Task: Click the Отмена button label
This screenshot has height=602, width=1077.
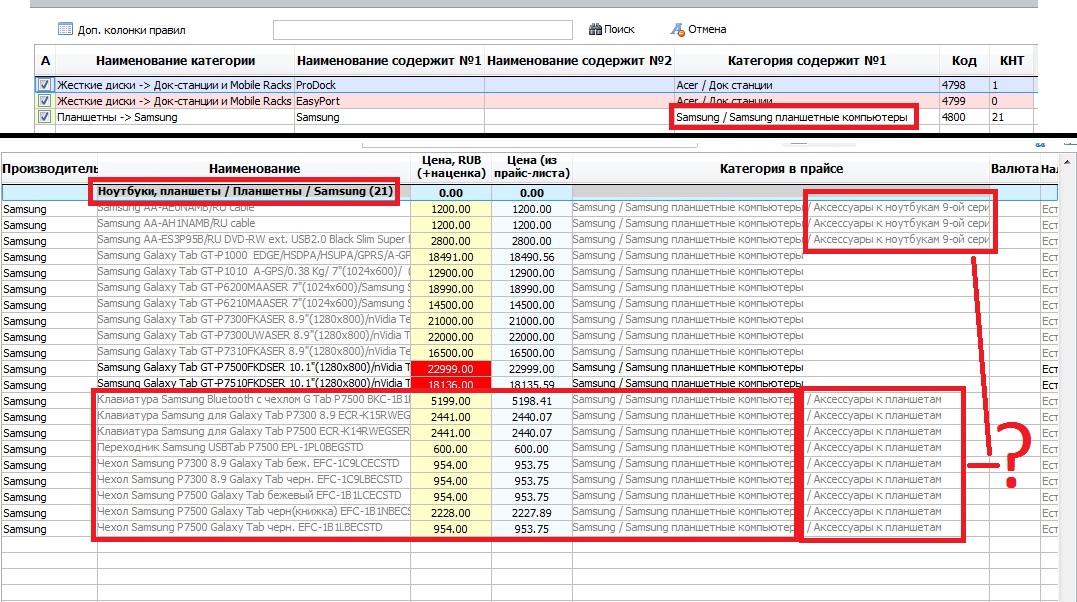Action: (x=707, y=30)
